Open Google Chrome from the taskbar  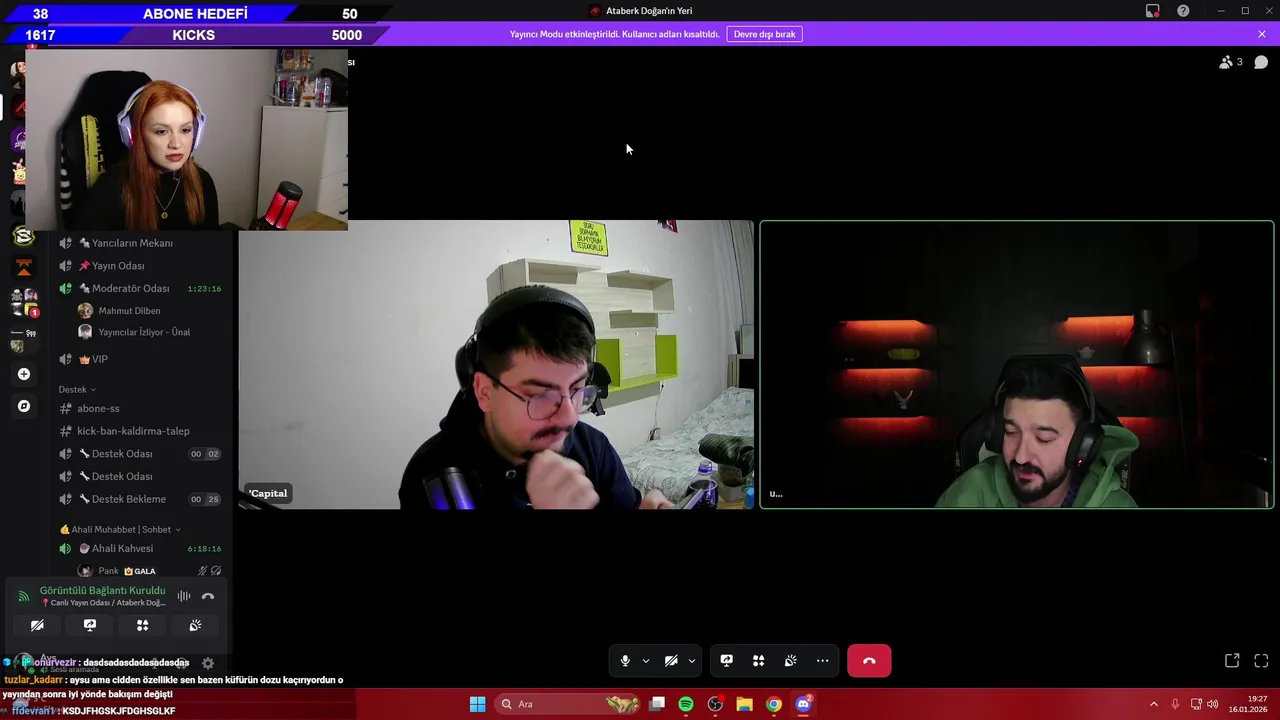[x=774, y=704]
